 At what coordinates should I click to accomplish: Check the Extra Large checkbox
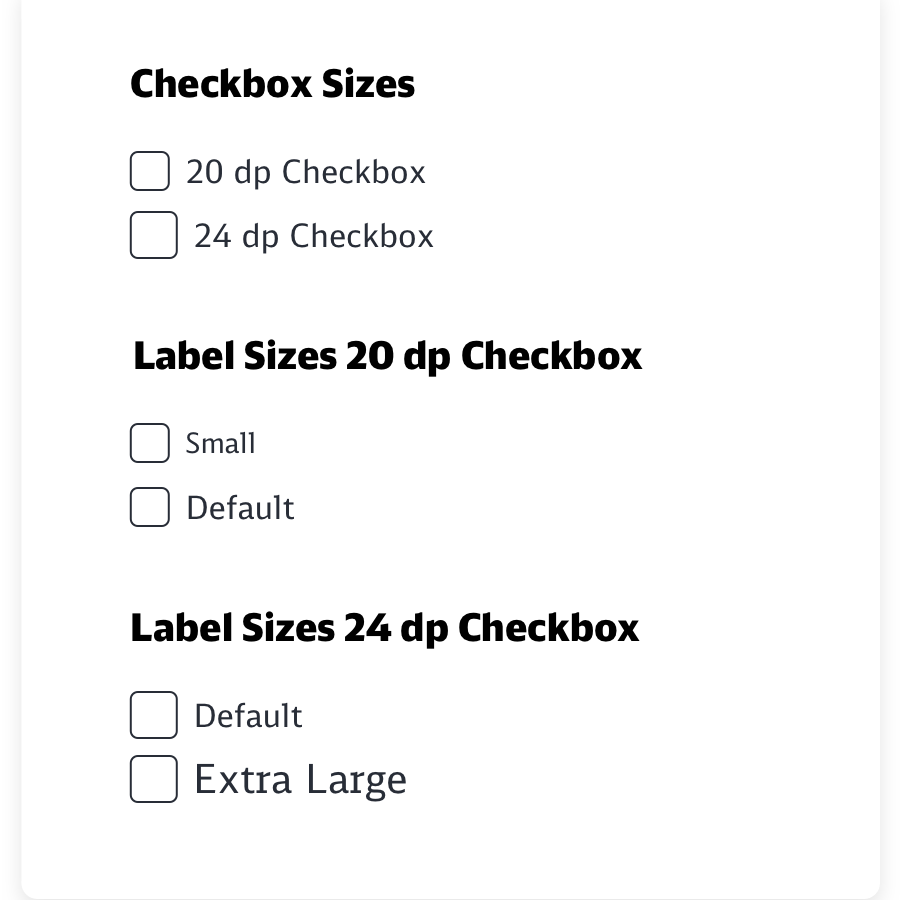coord(154,779)
